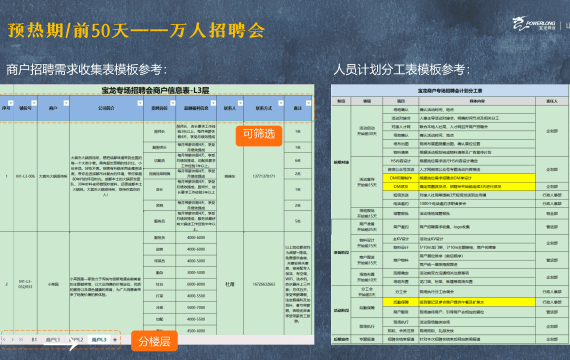Select the yellow DM派发 cell
Screen dimensions: 570x360
[x=401, y=187]
